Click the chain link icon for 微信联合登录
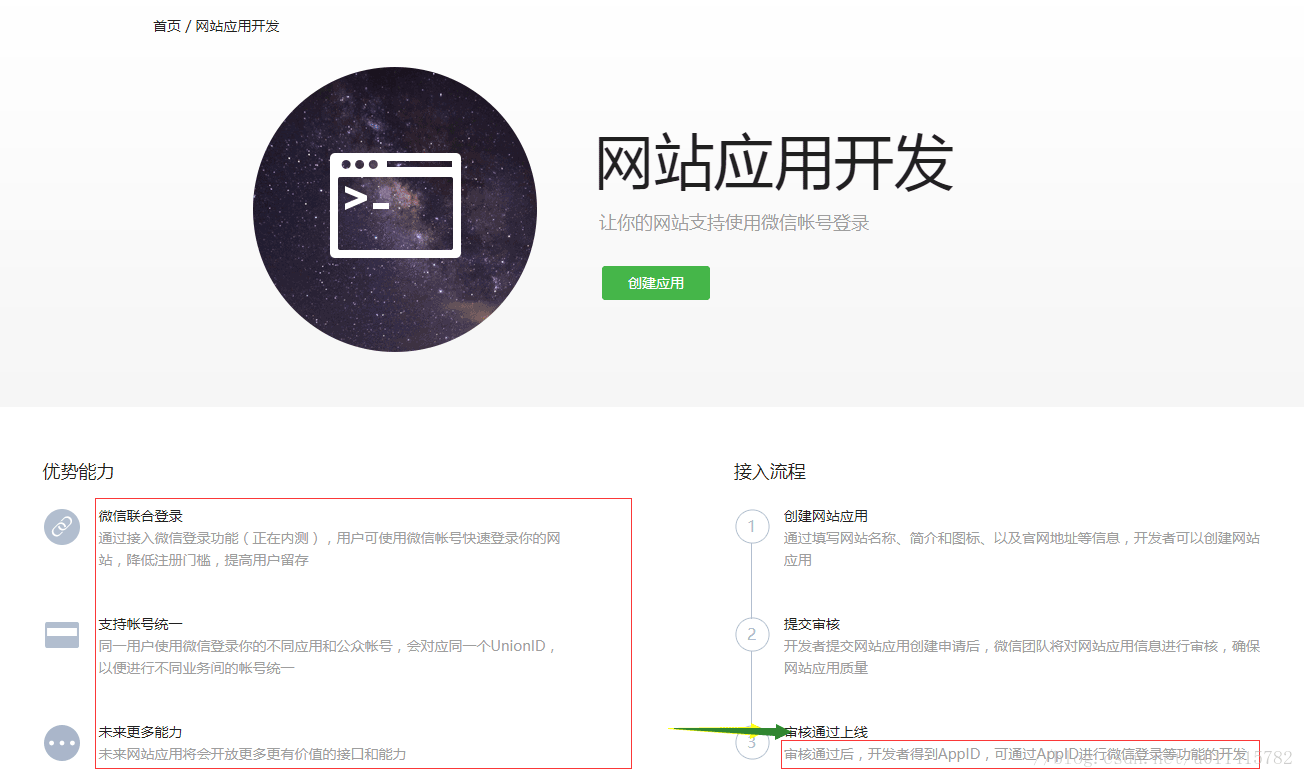 tap(62, 527)
